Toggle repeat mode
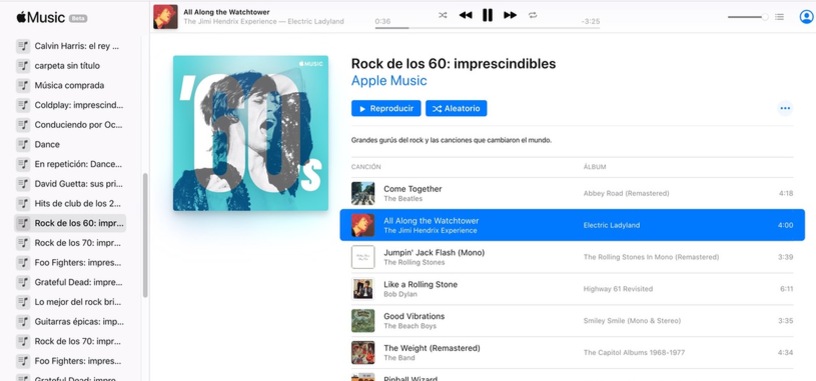Image resolution: width=816 pixels, height=381 pixels. click(532, 15)
